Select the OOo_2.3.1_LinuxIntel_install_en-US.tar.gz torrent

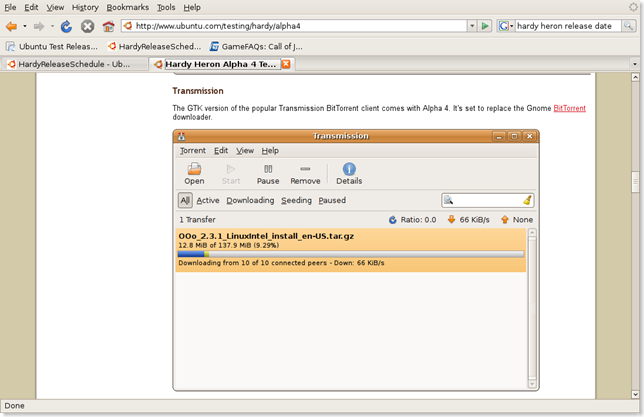(351, 249)
